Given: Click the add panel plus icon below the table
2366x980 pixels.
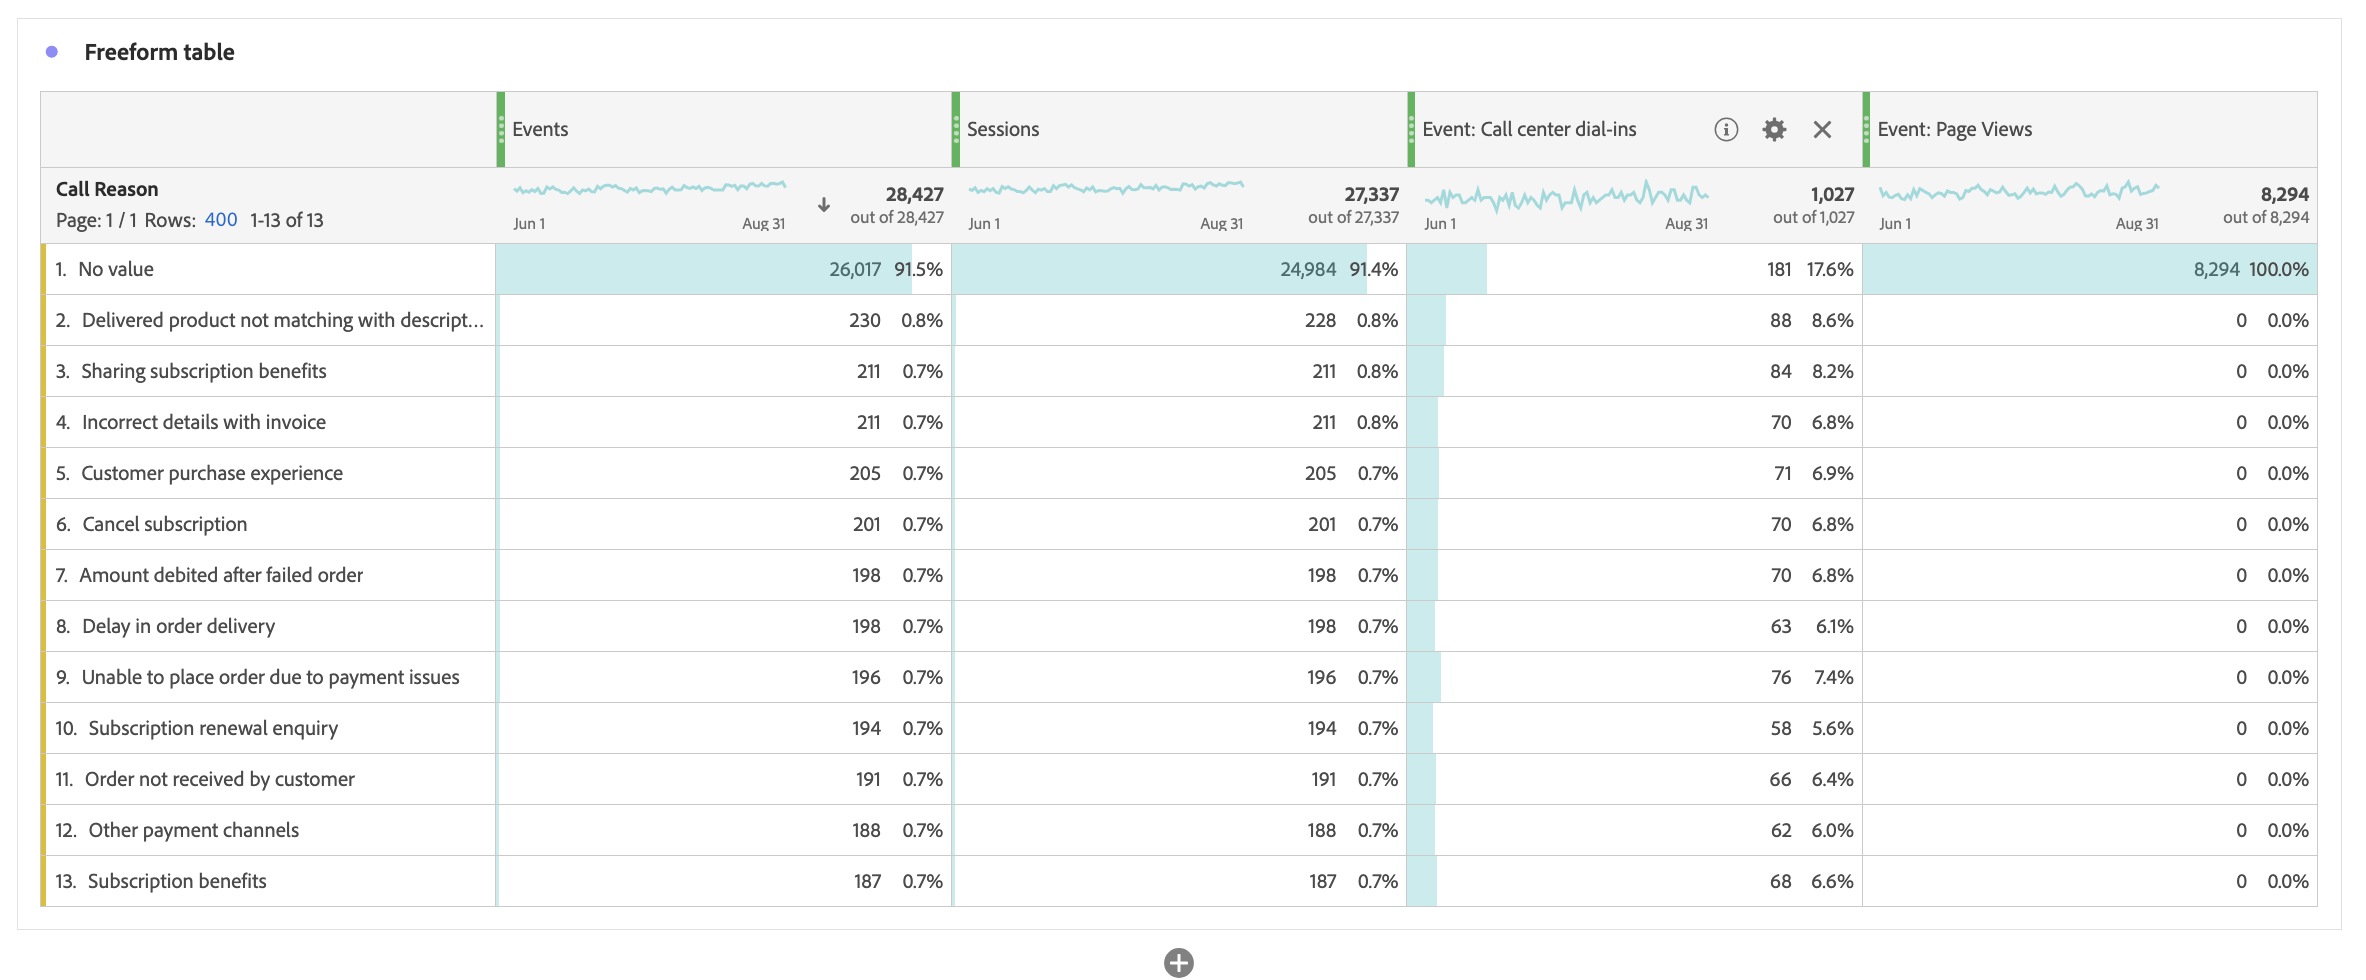Looking at the screenshot, I should pyautogui.click(x=1179, y=963).
